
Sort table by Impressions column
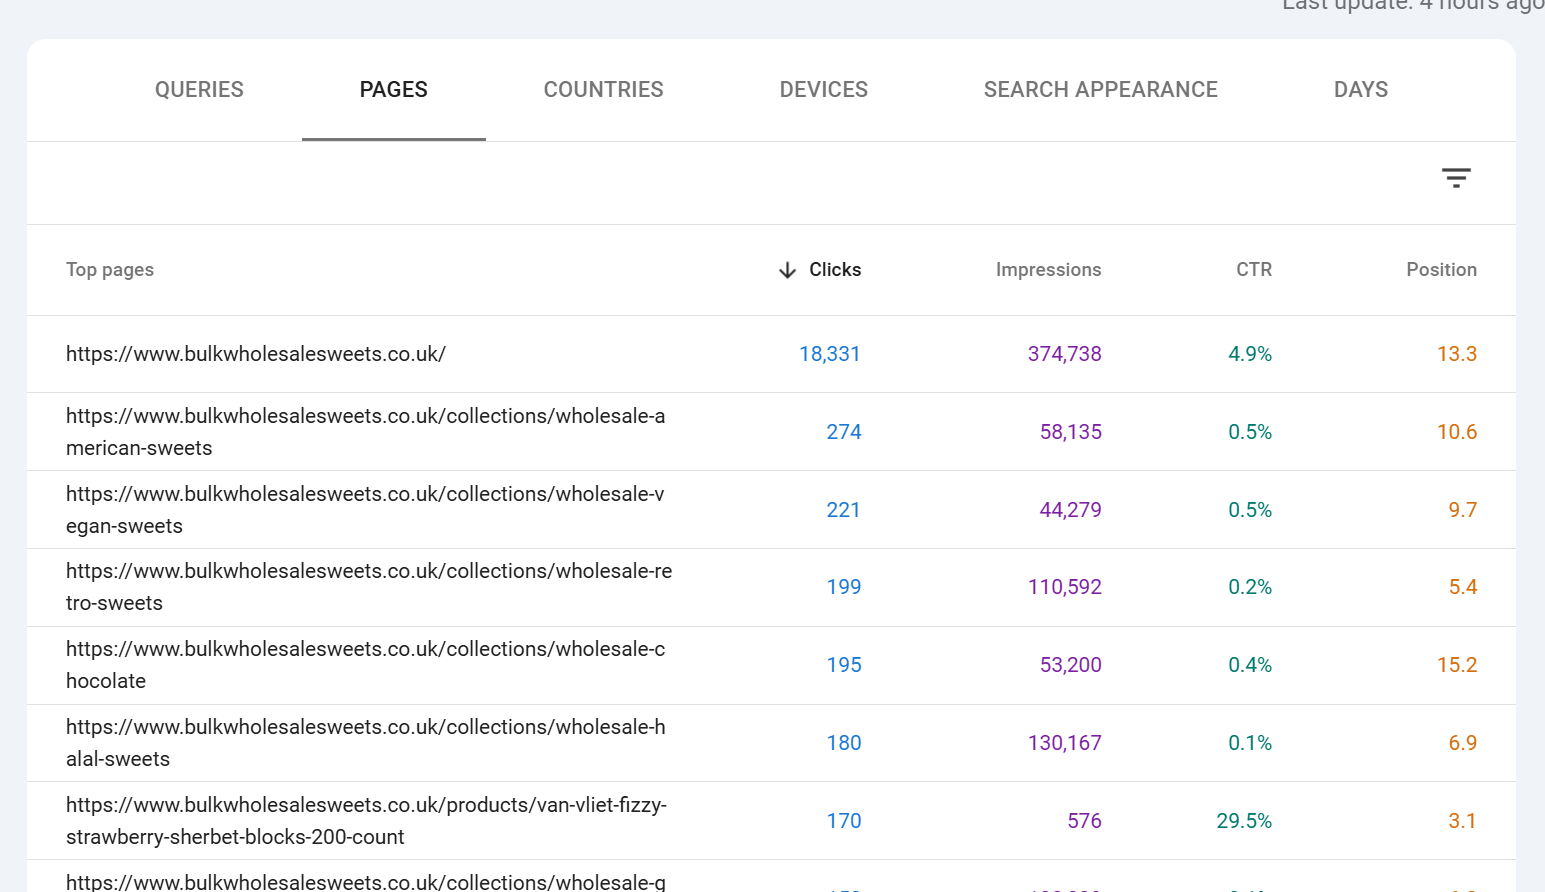point(1048,270)
